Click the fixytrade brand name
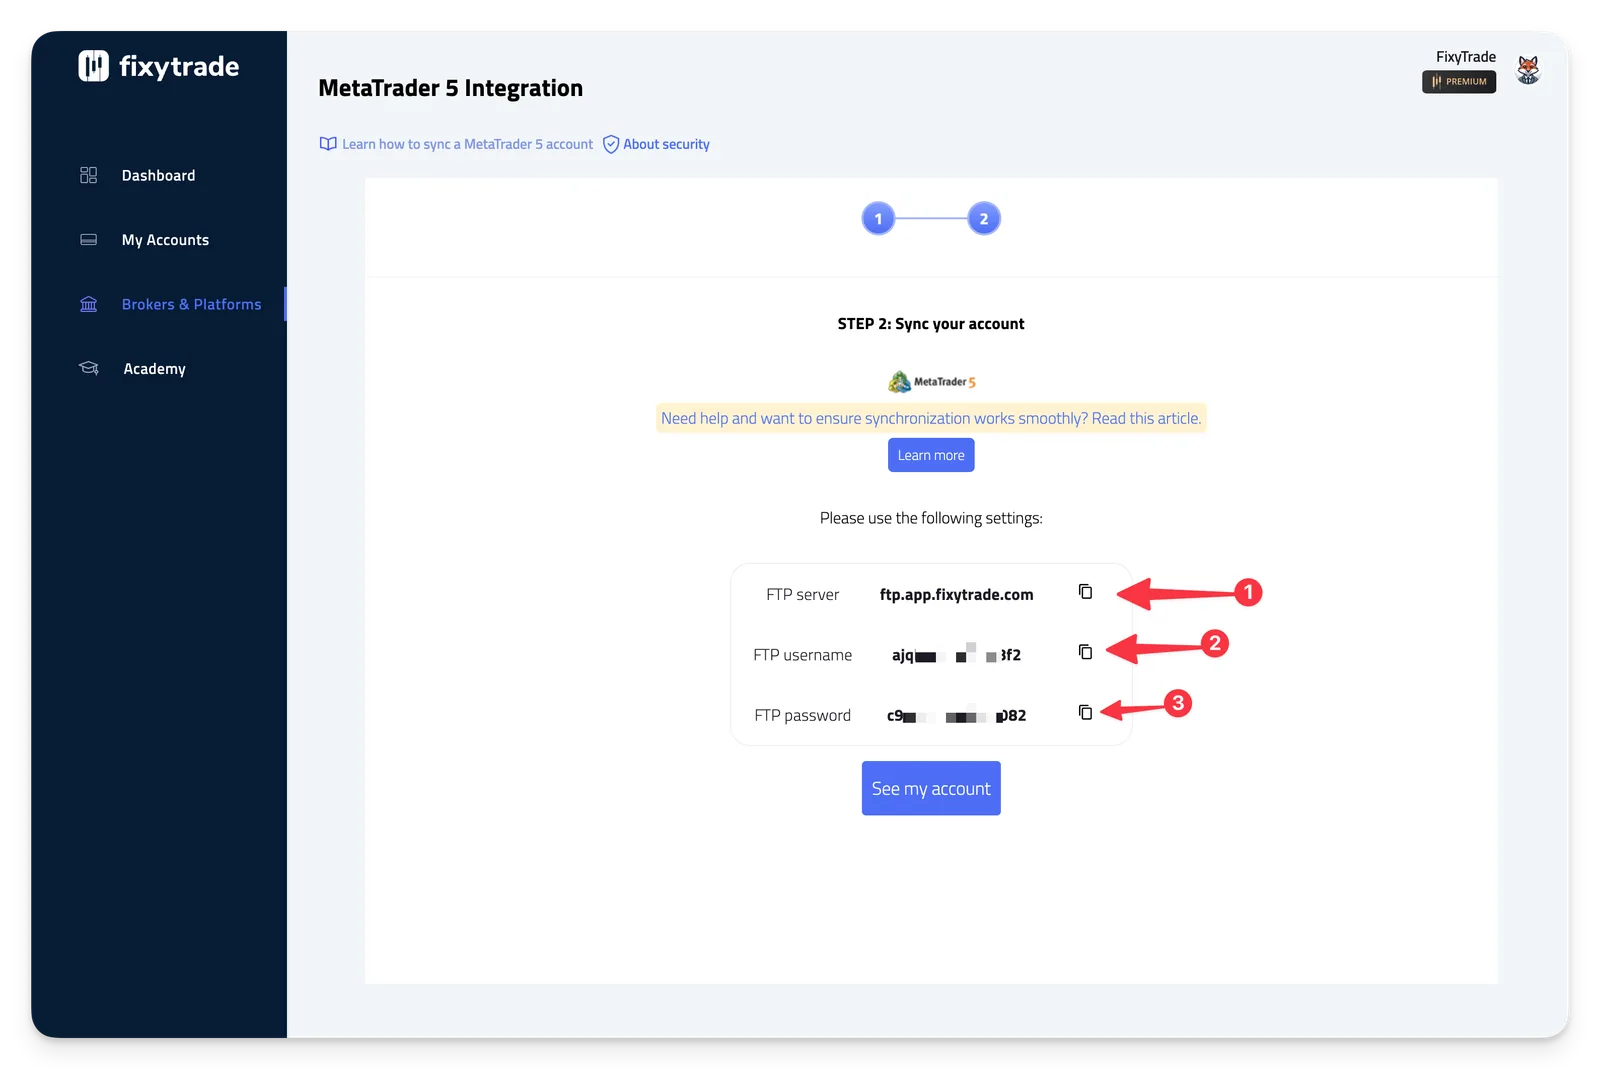1600x1069 pixels. 179,67
